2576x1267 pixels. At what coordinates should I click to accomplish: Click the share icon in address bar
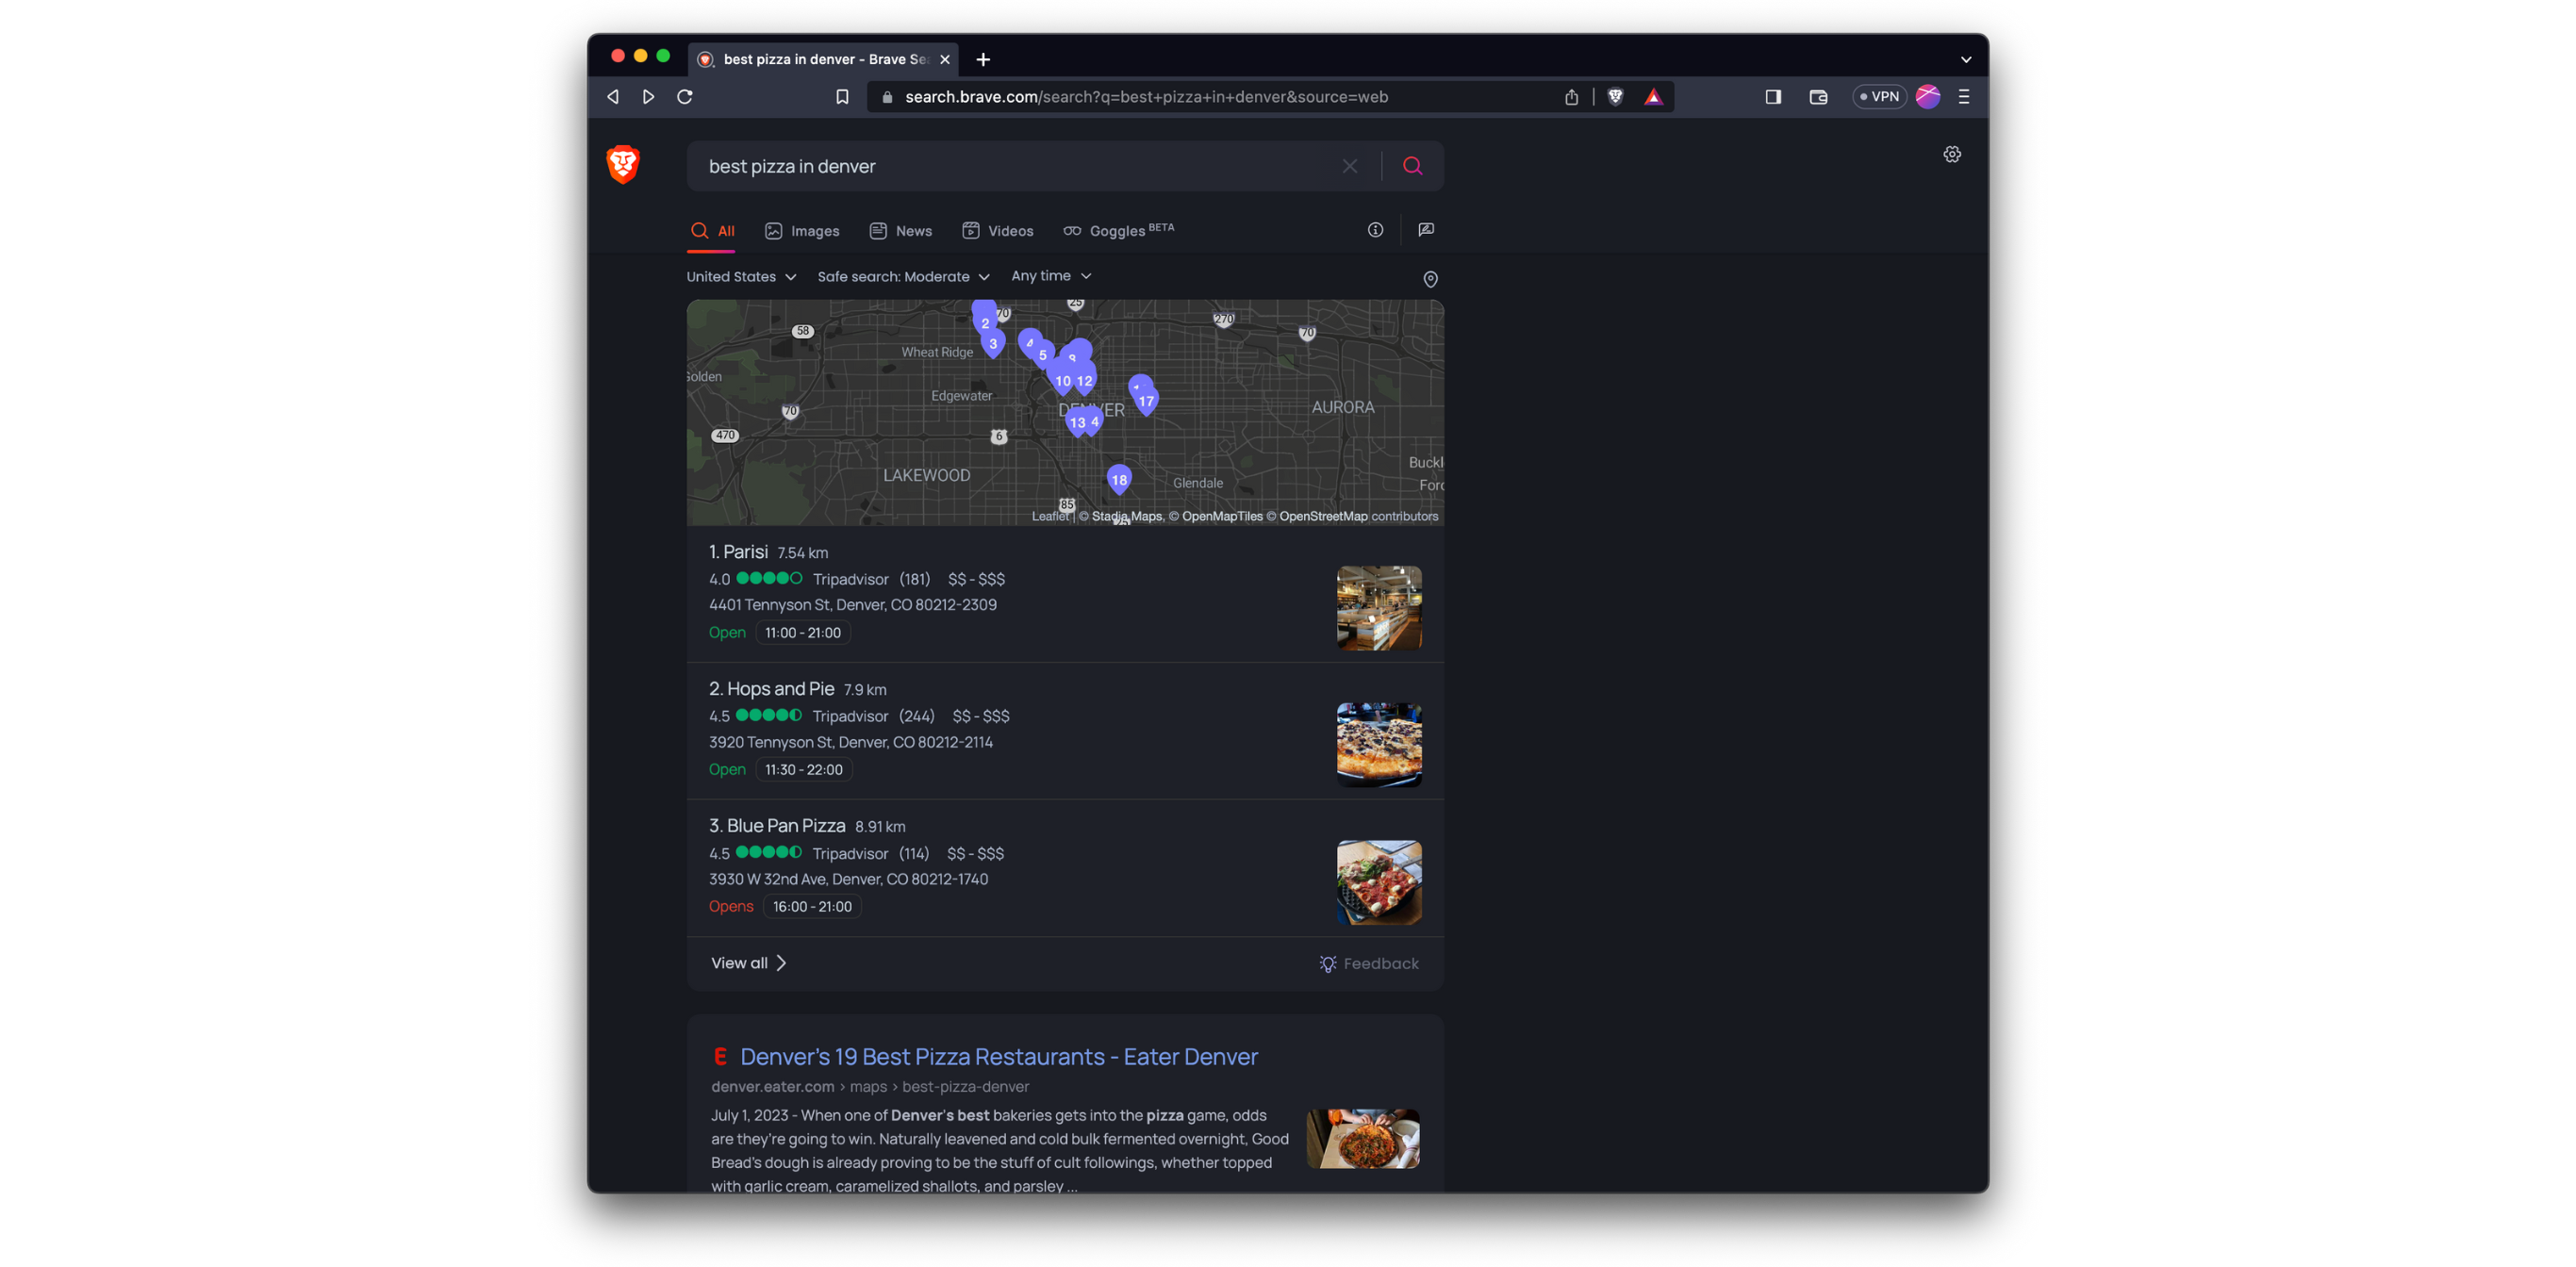pyautogui.click(x=1571, y=96)
